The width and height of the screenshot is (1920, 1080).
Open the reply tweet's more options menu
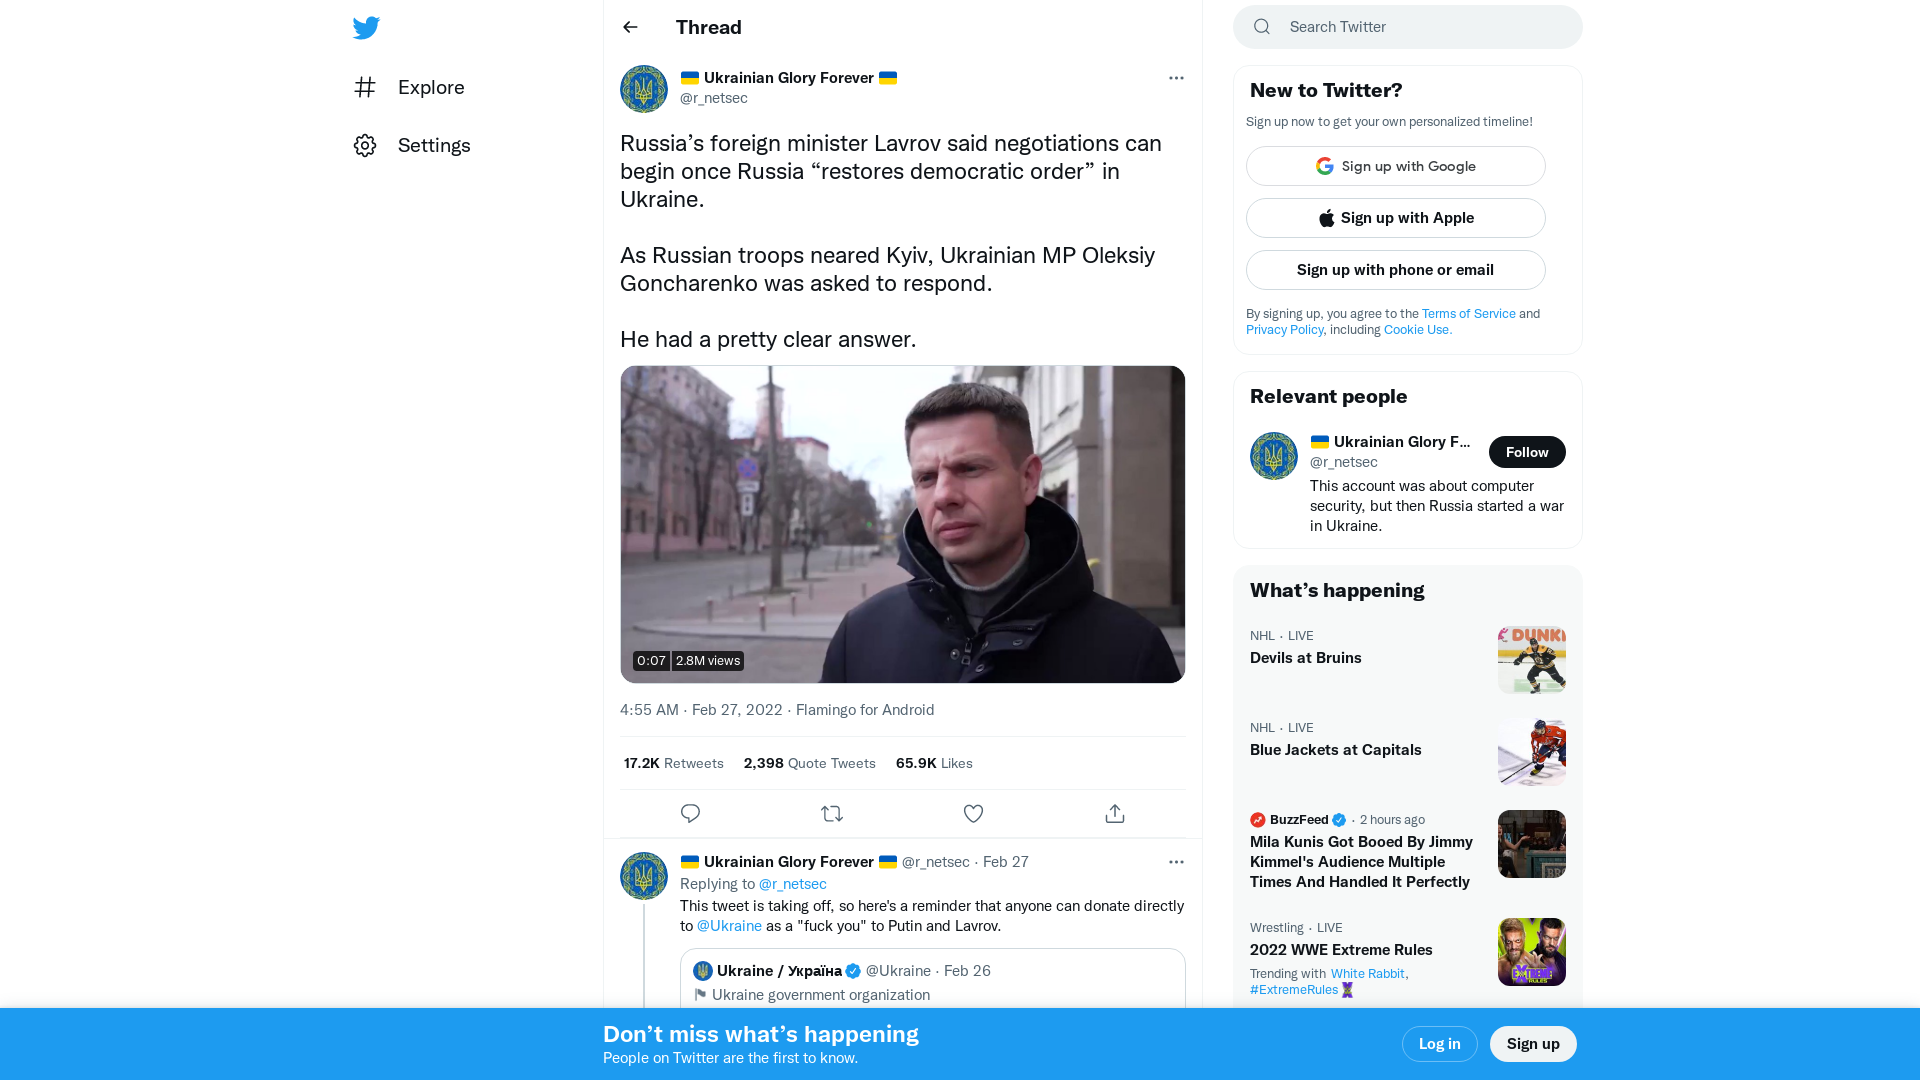pyautogui.click(x=1176, y=862)
